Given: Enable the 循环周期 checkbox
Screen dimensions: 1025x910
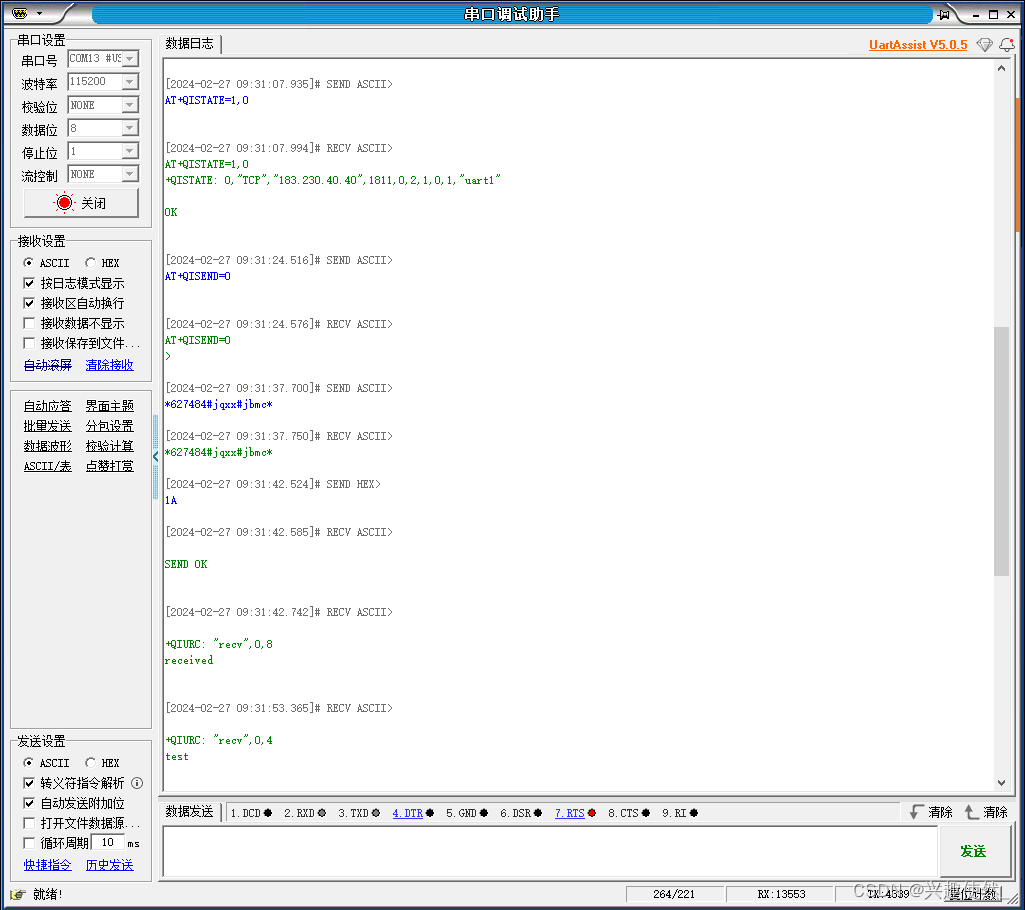Looking at the screenshot, I should pos(29,843).
